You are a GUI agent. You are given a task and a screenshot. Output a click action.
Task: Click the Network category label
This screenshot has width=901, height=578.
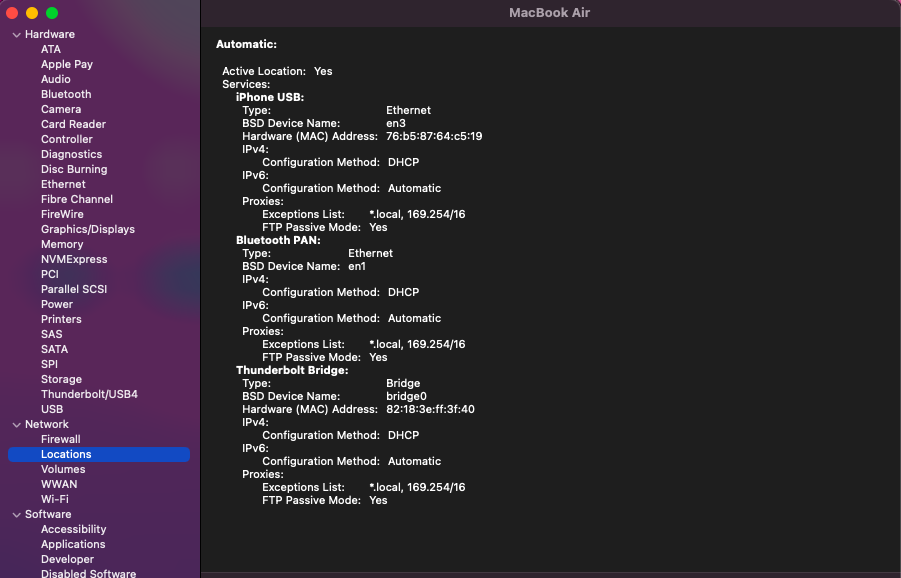click(x=47, y=424)
